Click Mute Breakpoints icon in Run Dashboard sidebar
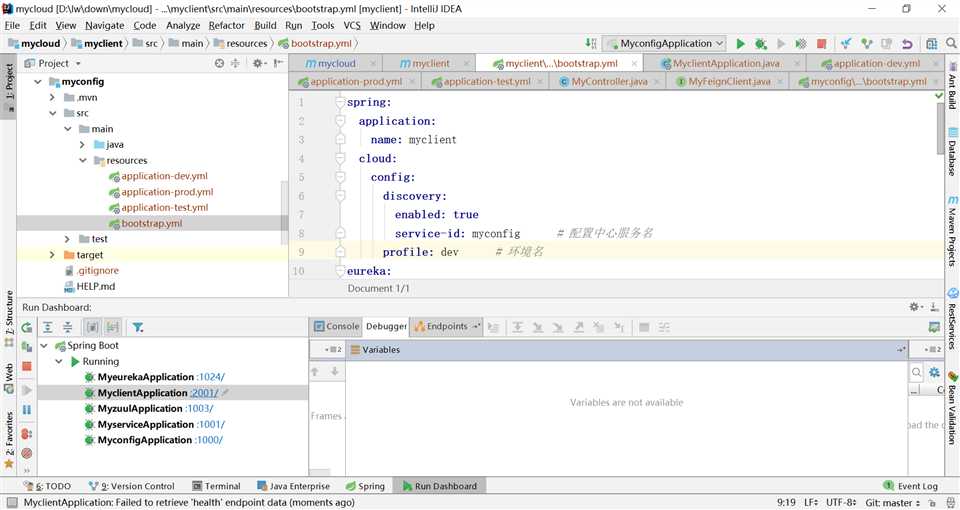Viewport: 960px width, 510px height. (26, 453)
